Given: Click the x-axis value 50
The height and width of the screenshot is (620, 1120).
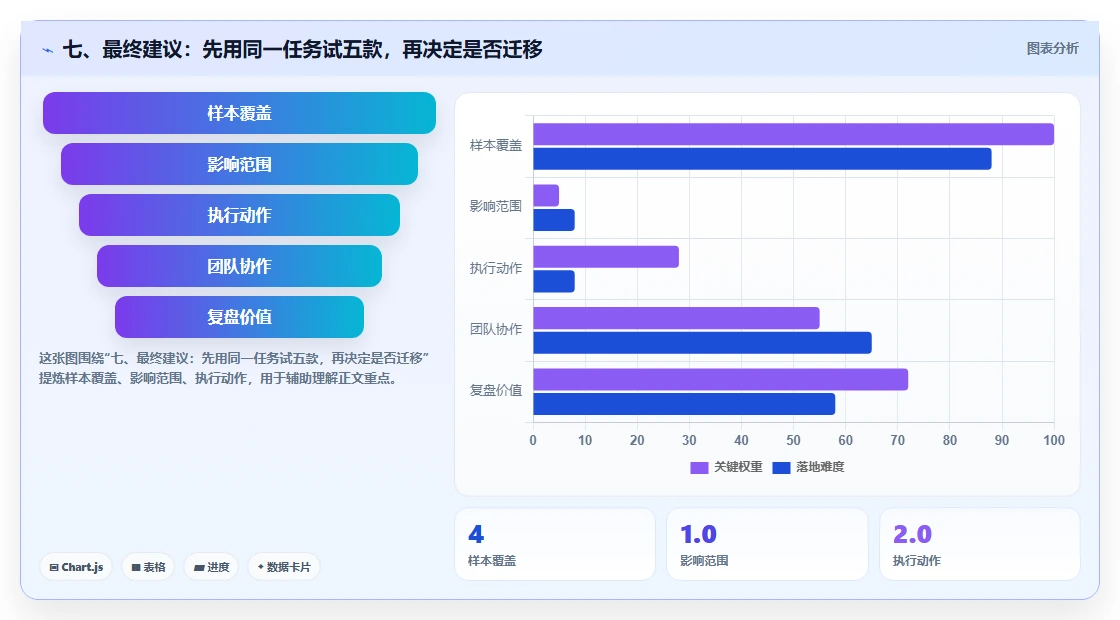Looking at the screenshot, I should 794,441.
